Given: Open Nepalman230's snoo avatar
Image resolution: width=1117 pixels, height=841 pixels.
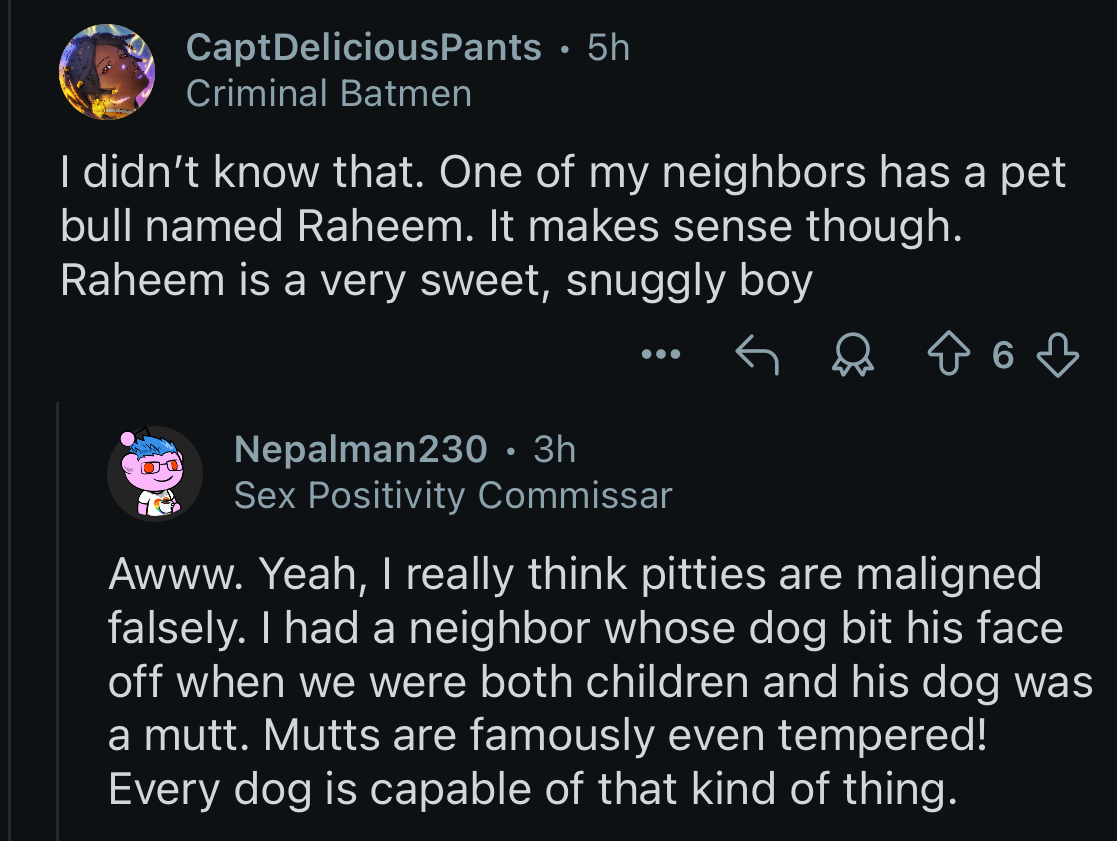Looking at the screenshot, I should [x=155, y=473].
